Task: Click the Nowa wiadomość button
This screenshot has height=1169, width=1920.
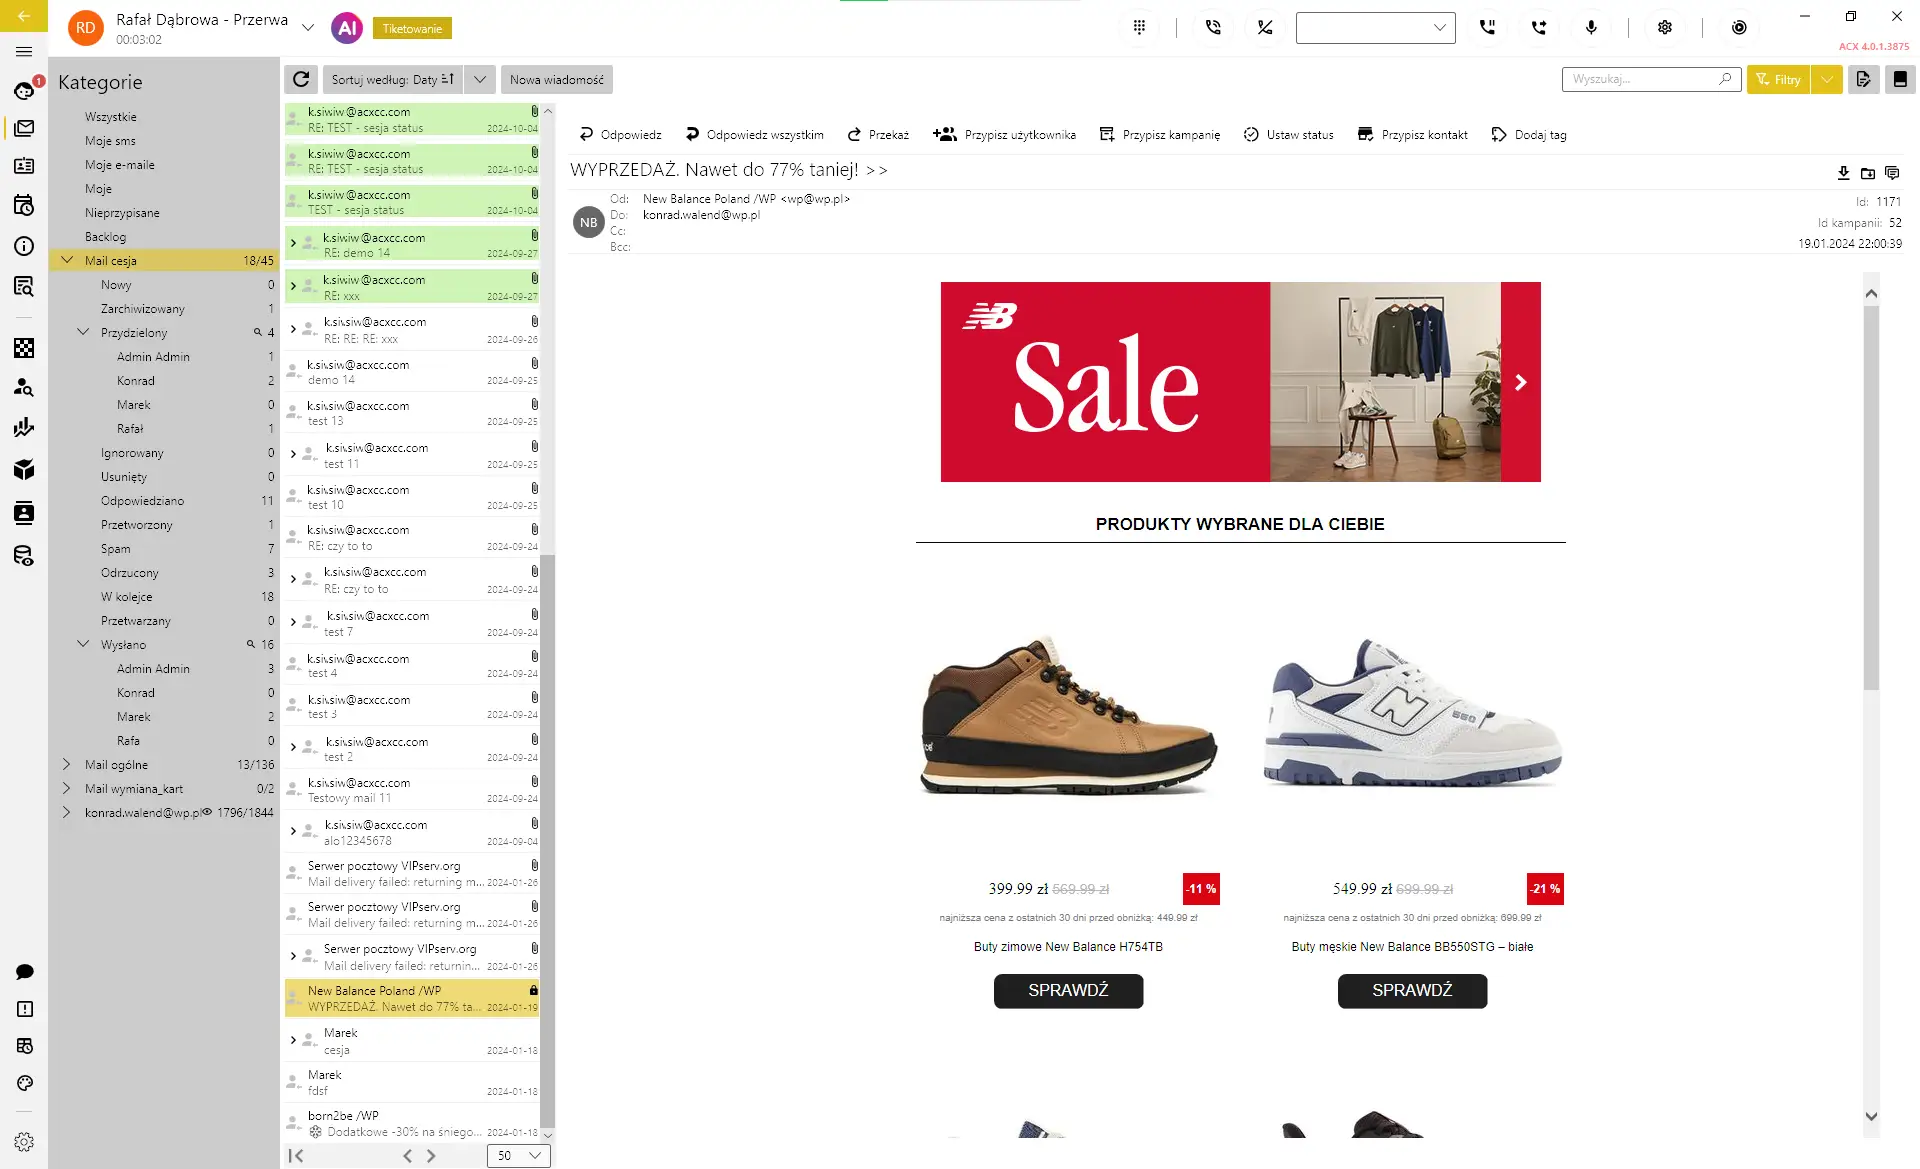Action: [556, 79]
